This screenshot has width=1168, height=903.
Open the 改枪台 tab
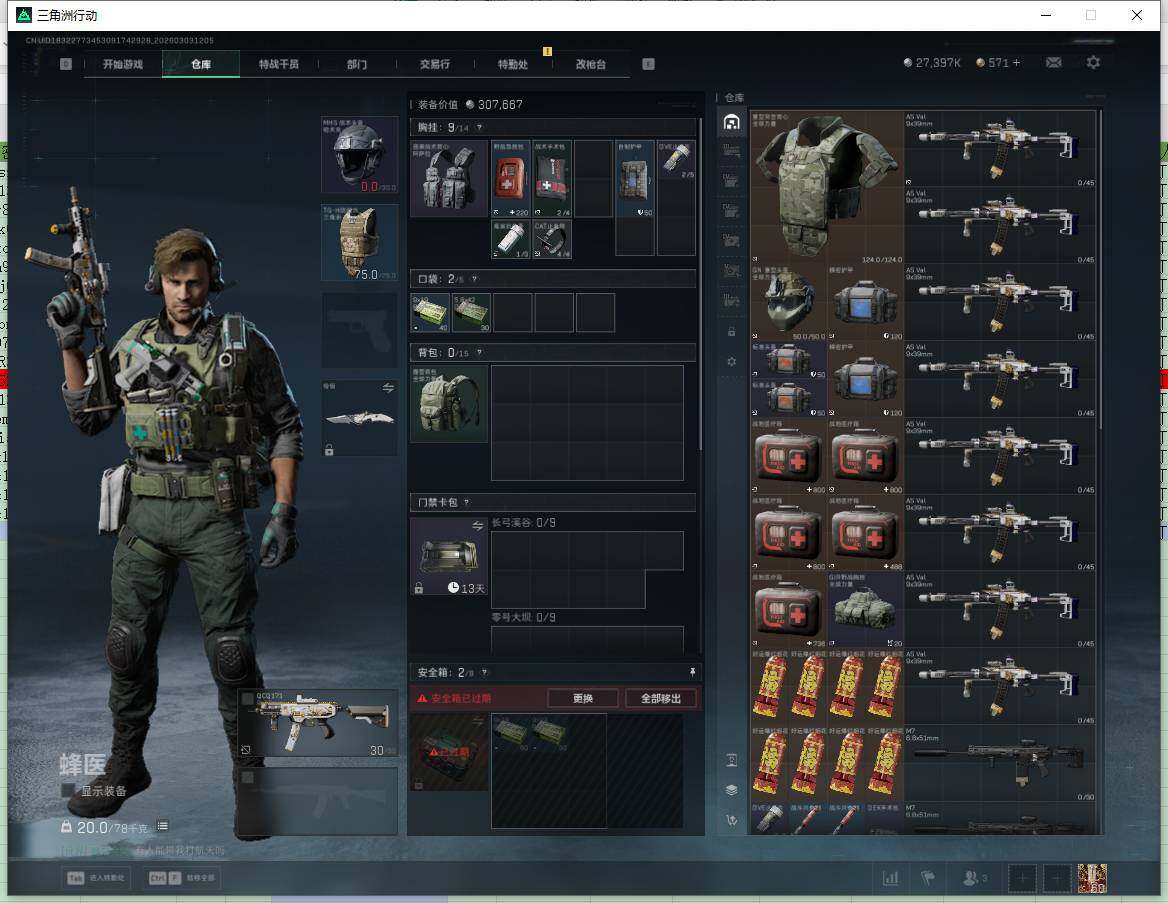point(591,64)
